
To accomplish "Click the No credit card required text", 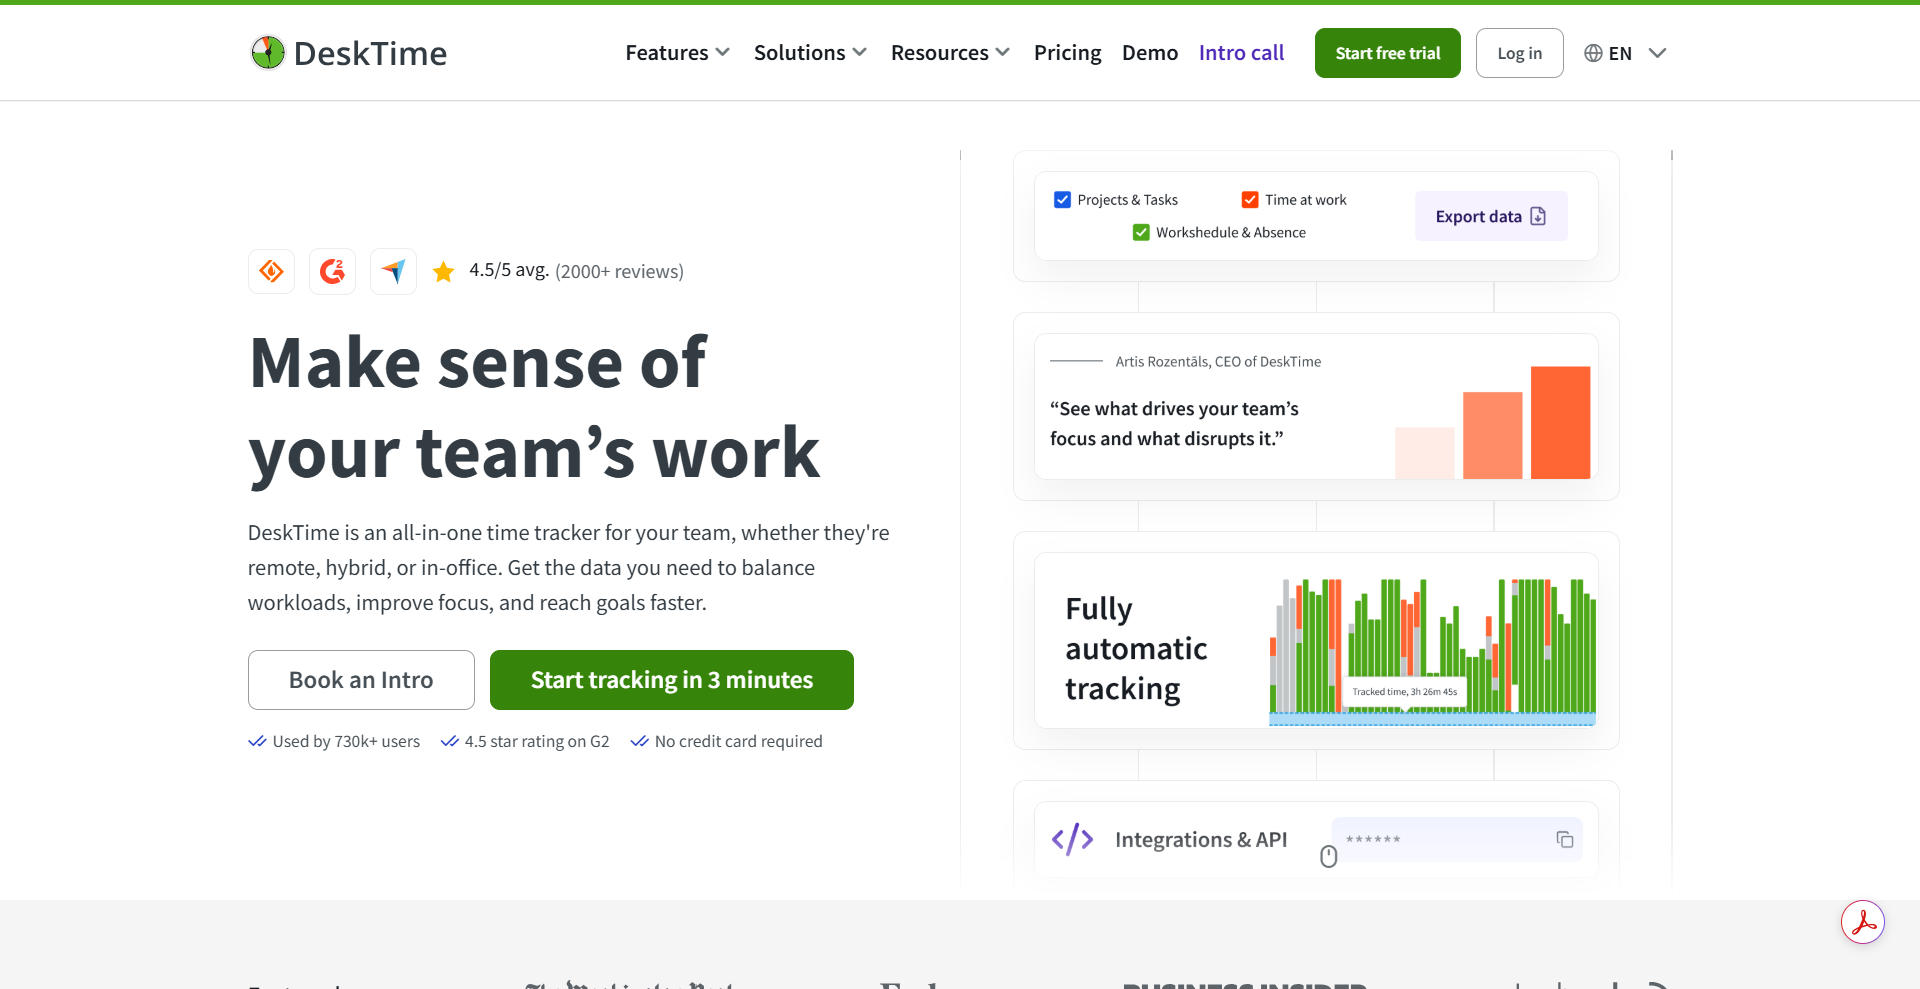I will coord(739,741).
